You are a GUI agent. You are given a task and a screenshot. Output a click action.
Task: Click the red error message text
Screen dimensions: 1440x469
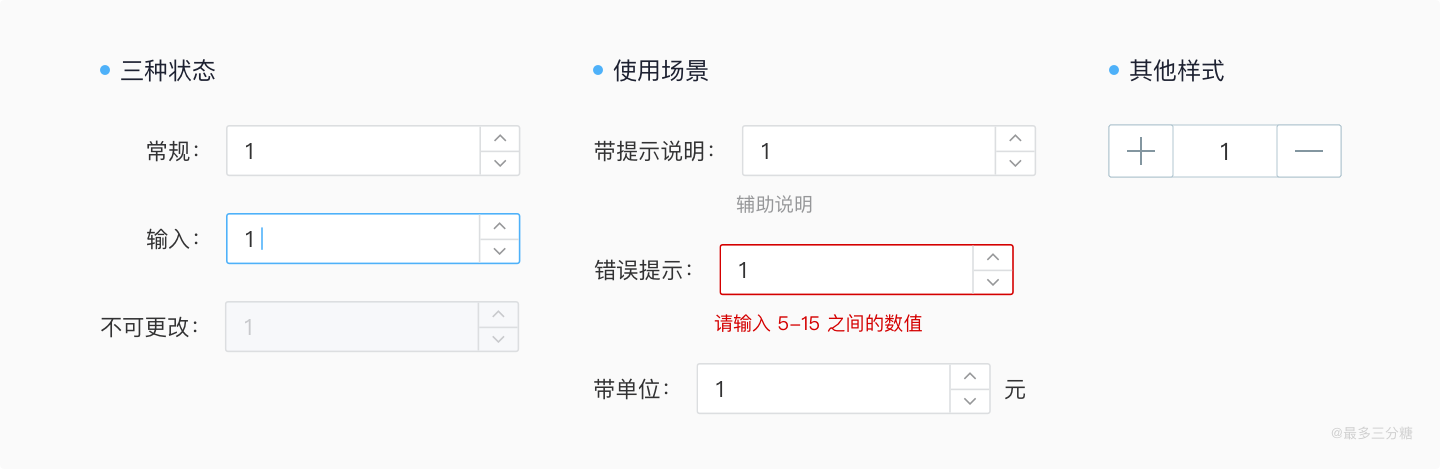pos(818,324)
